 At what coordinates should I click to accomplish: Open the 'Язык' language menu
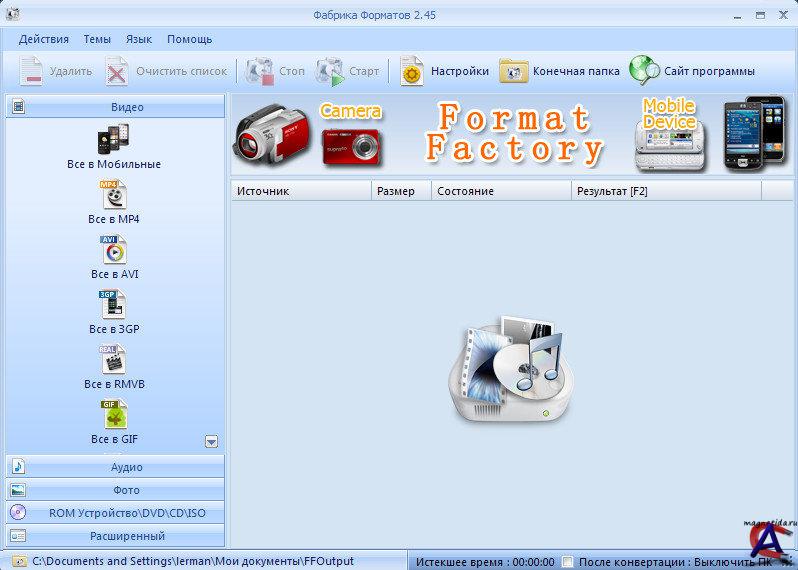tap(139, 39)
